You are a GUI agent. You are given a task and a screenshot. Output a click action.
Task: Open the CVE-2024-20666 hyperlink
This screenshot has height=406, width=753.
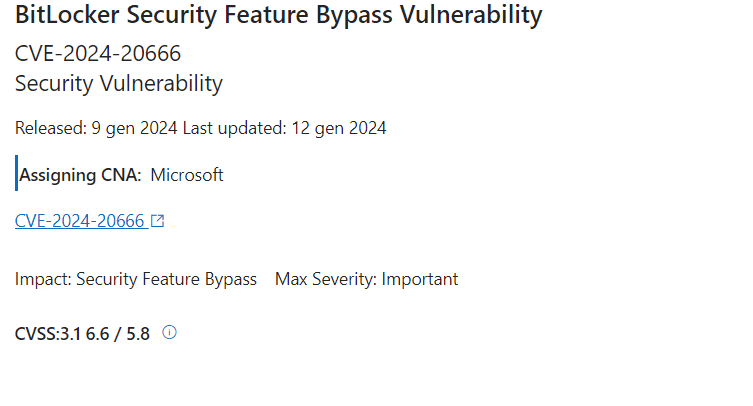[80, 221]
